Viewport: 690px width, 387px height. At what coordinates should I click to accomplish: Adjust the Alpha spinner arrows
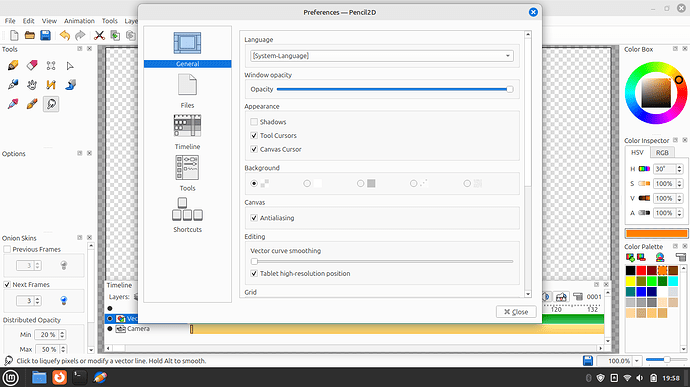[x=679, y=213]
